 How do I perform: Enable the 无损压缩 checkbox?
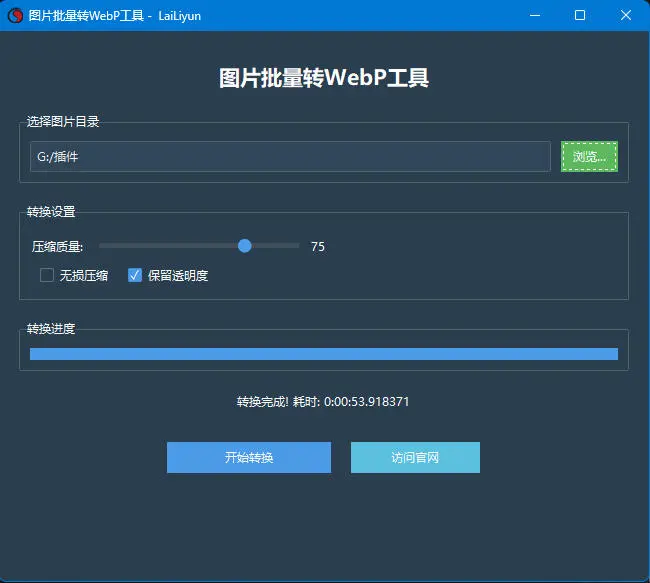[47, 275]
